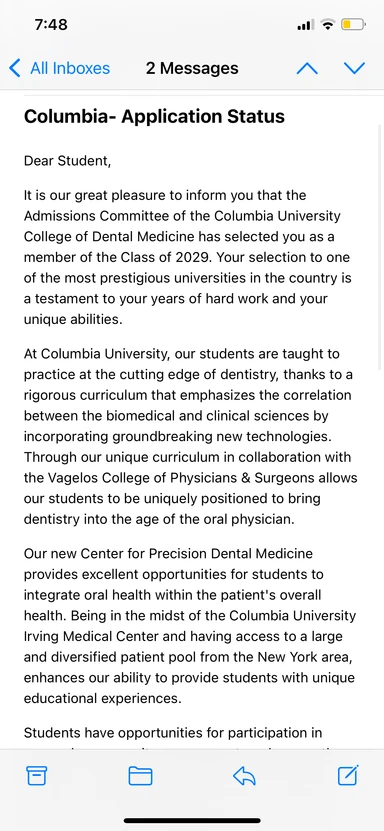Image resolution: width=384 pixels, height=831 pixels.
Task: Move message with the folder icon
Action: (140, 776)
